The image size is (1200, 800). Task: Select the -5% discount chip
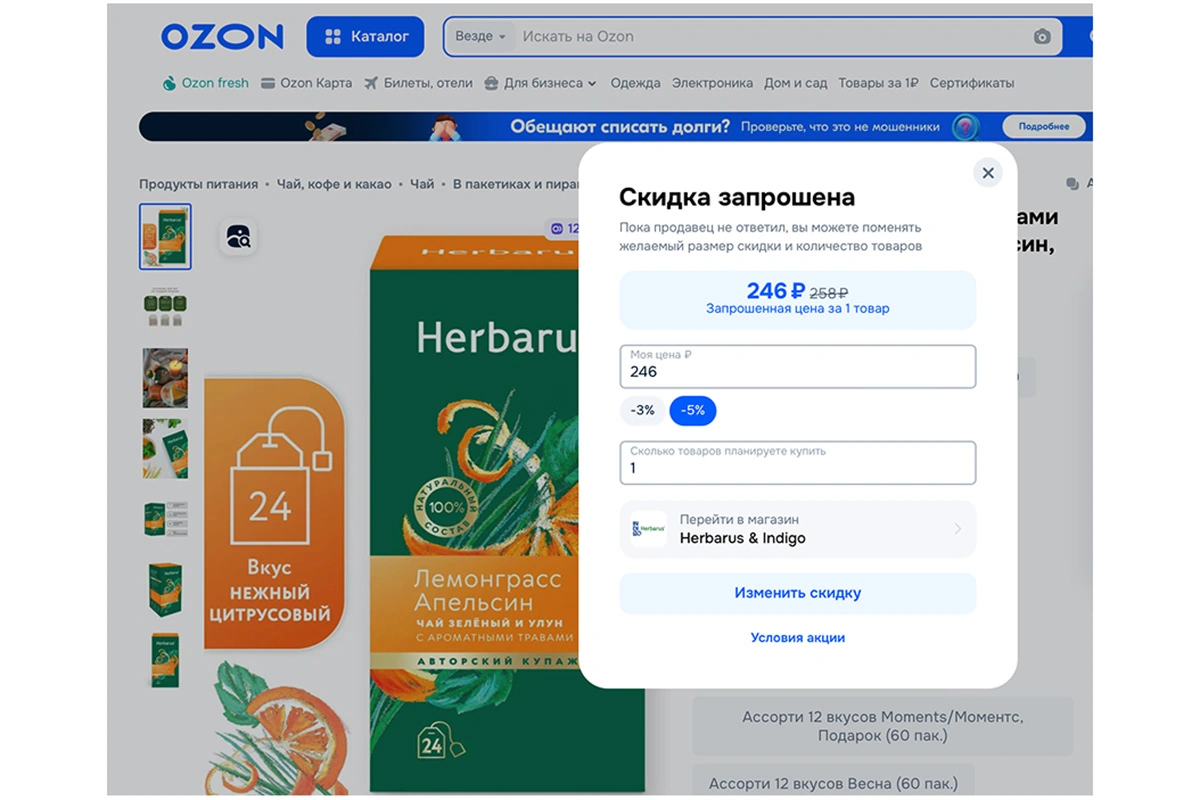click(x=693, y=410)
